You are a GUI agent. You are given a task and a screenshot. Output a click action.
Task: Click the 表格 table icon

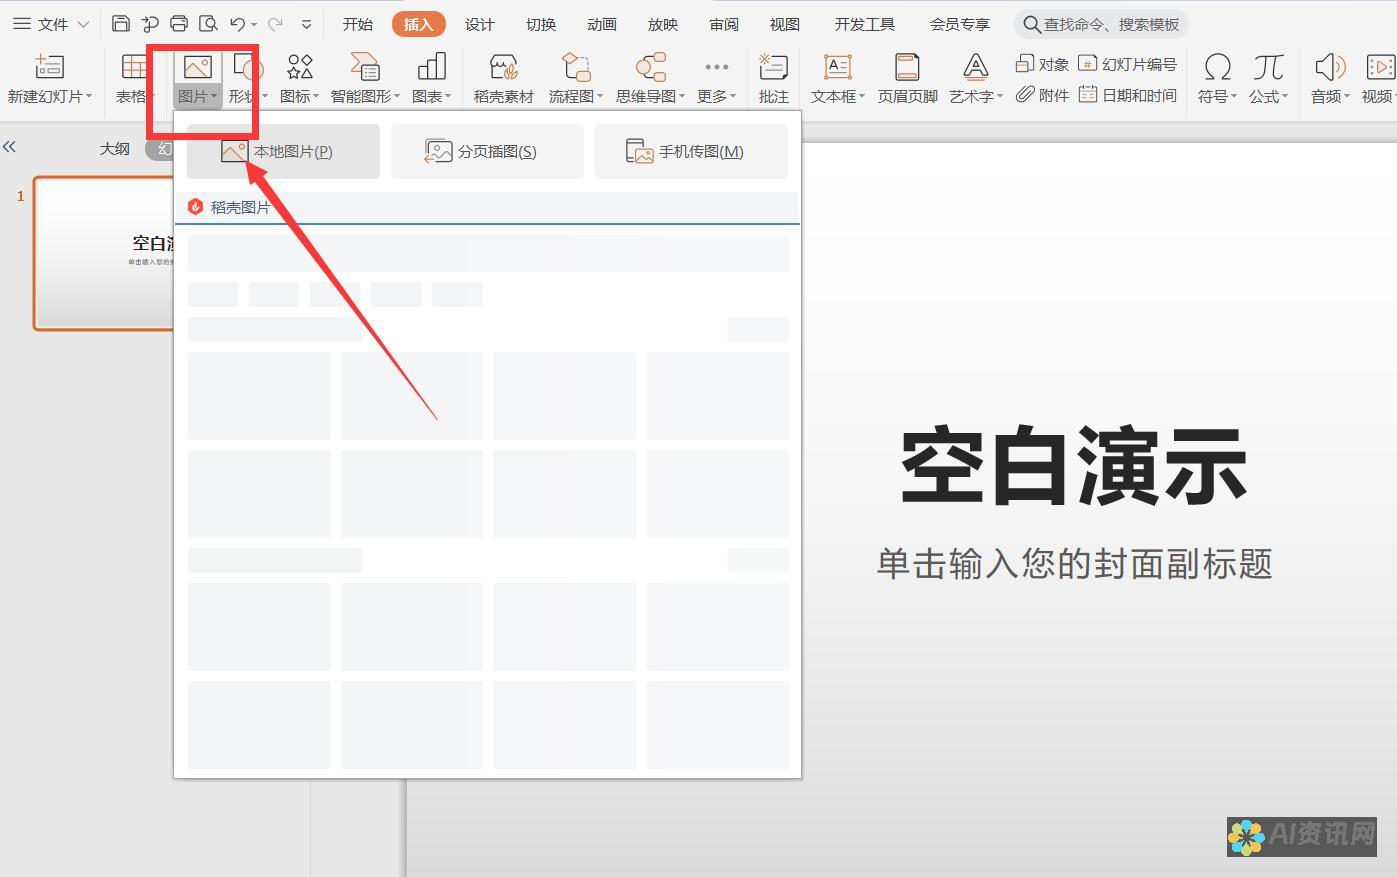tap(133, 67)
